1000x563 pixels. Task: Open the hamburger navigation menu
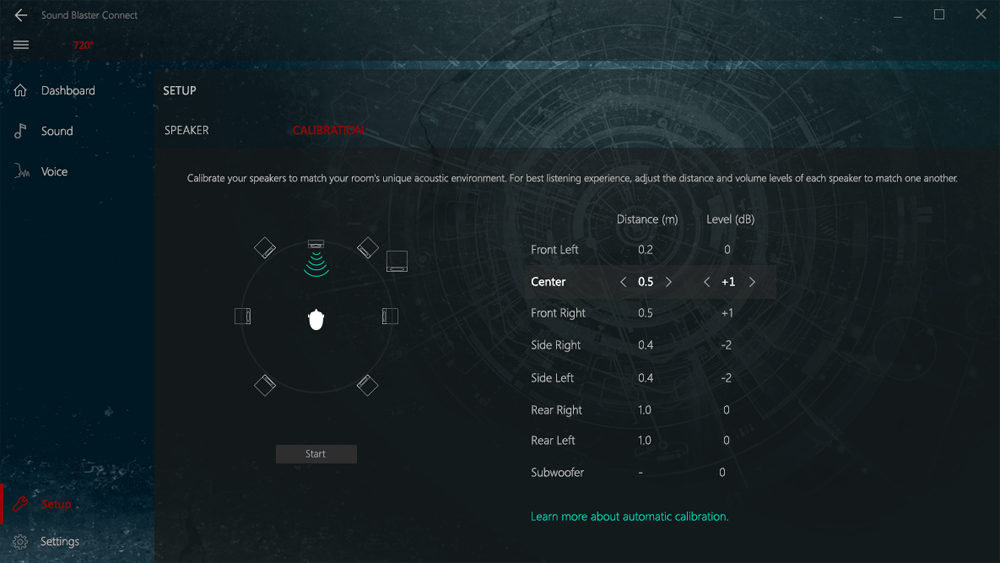point(21,45)
